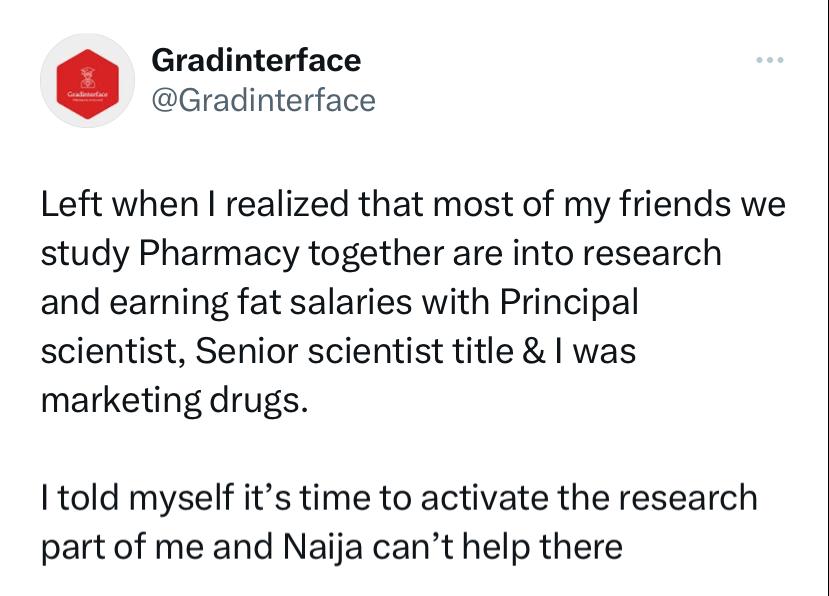Select the word Pharmacy in the tweet
Image resolution: width=829 pixels, height=596 pixels.
coord(219,254)
